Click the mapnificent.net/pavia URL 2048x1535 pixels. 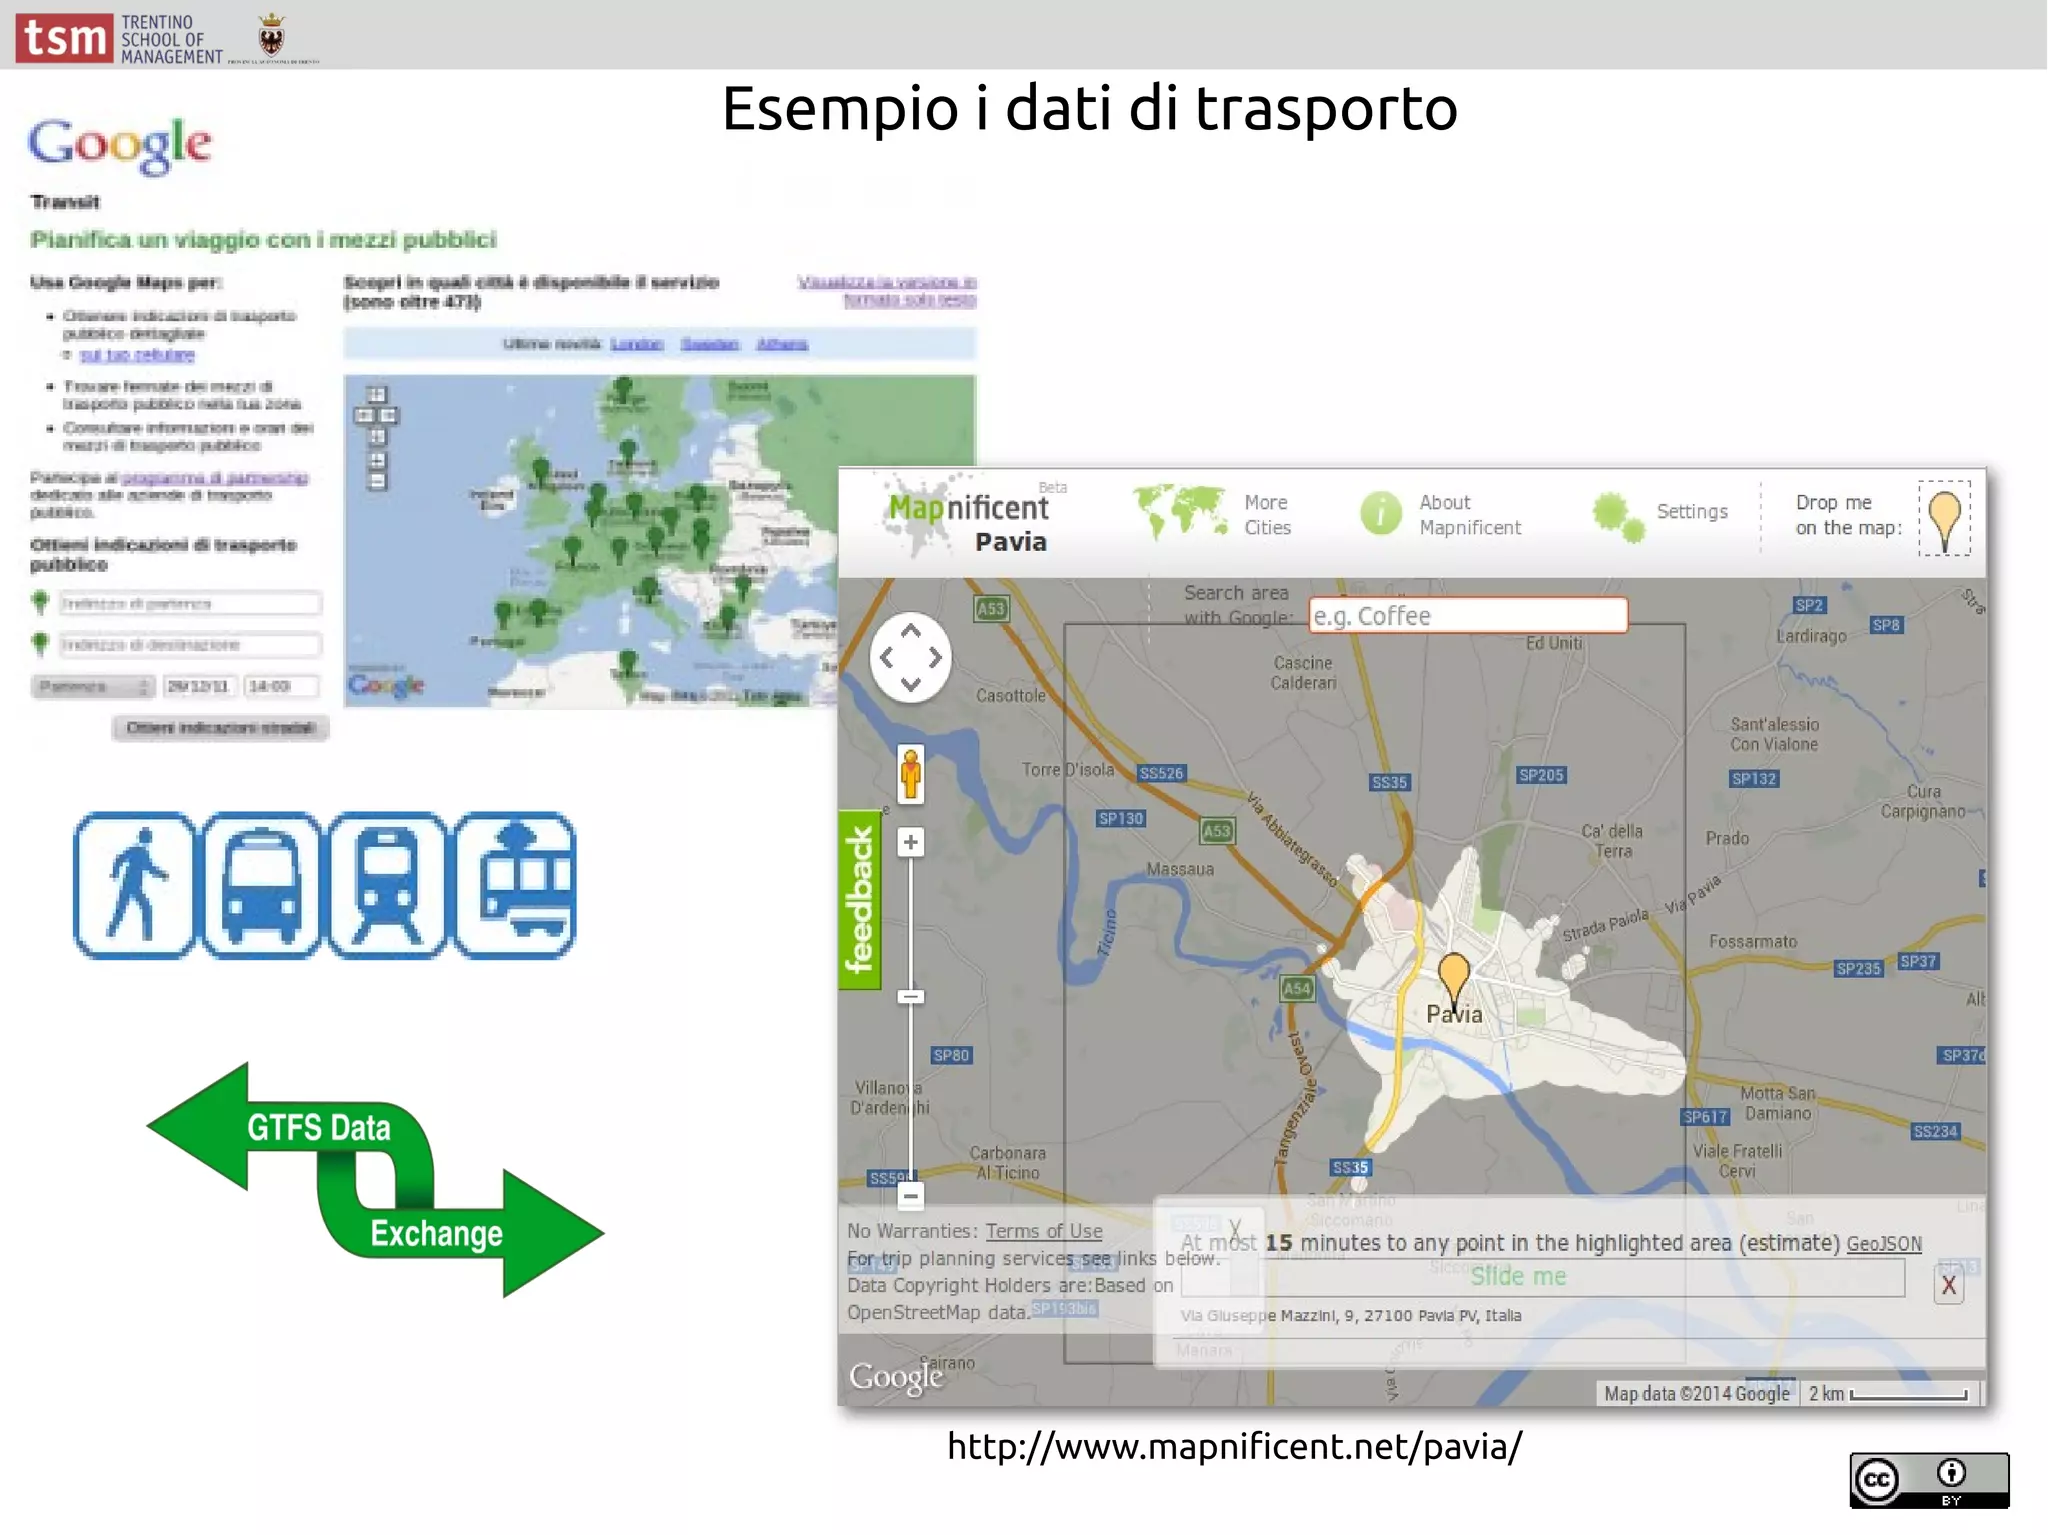coord(1235,1446)
